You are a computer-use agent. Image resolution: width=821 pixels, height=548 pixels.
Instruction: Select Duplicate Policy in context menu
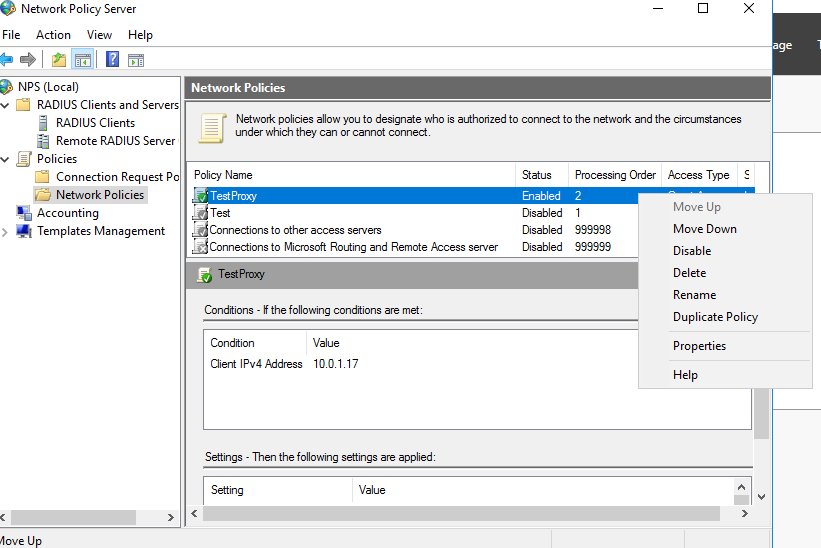715,317
